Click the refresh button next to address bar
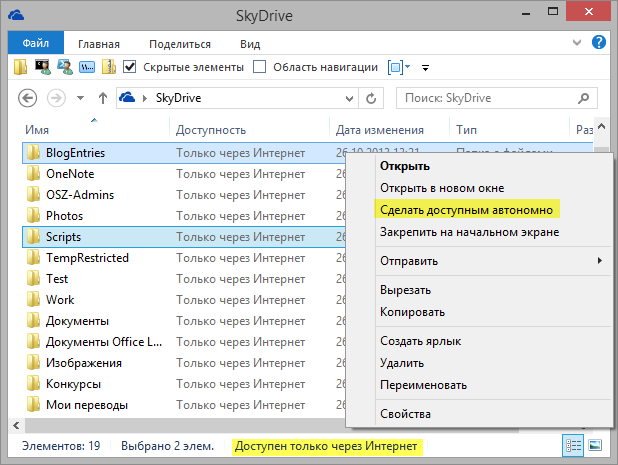The width and height of the screenshot is (618, 465). click(371, 98)
